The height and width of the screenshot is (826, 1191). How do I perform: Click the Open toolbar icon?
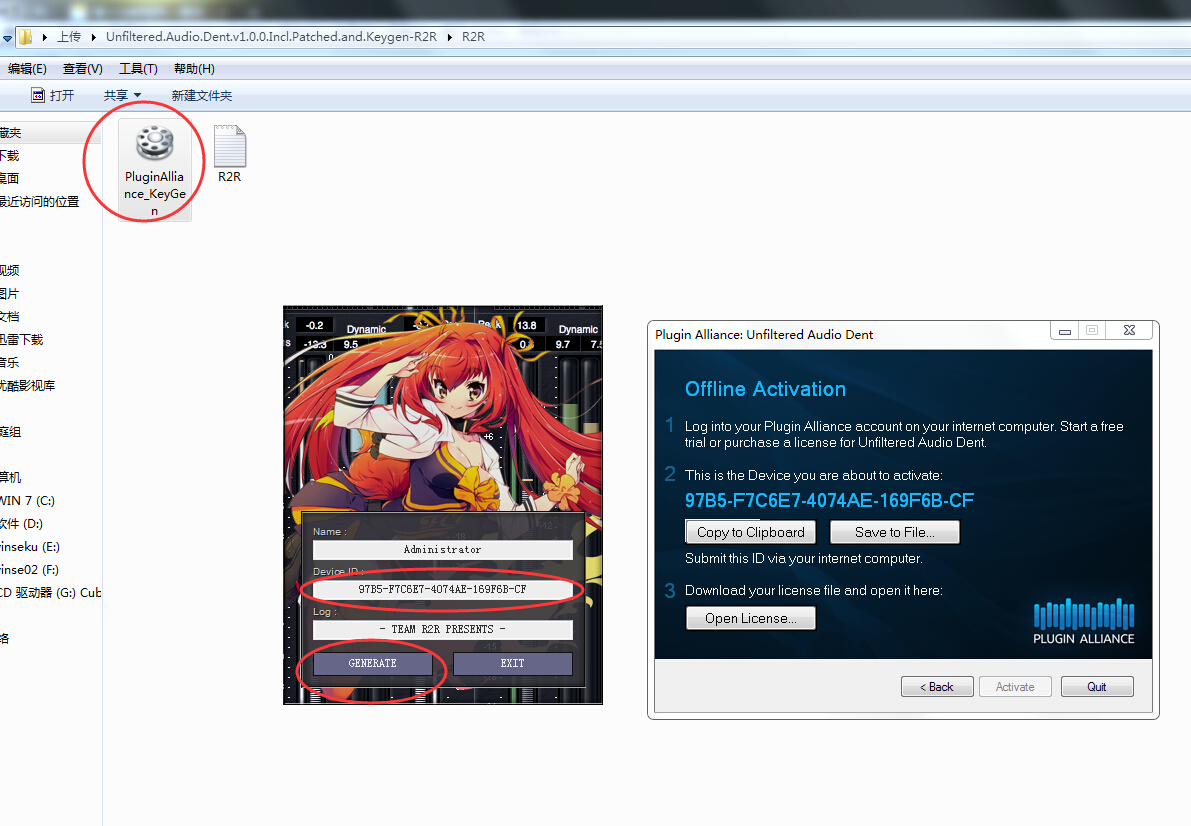click(37, 95)
